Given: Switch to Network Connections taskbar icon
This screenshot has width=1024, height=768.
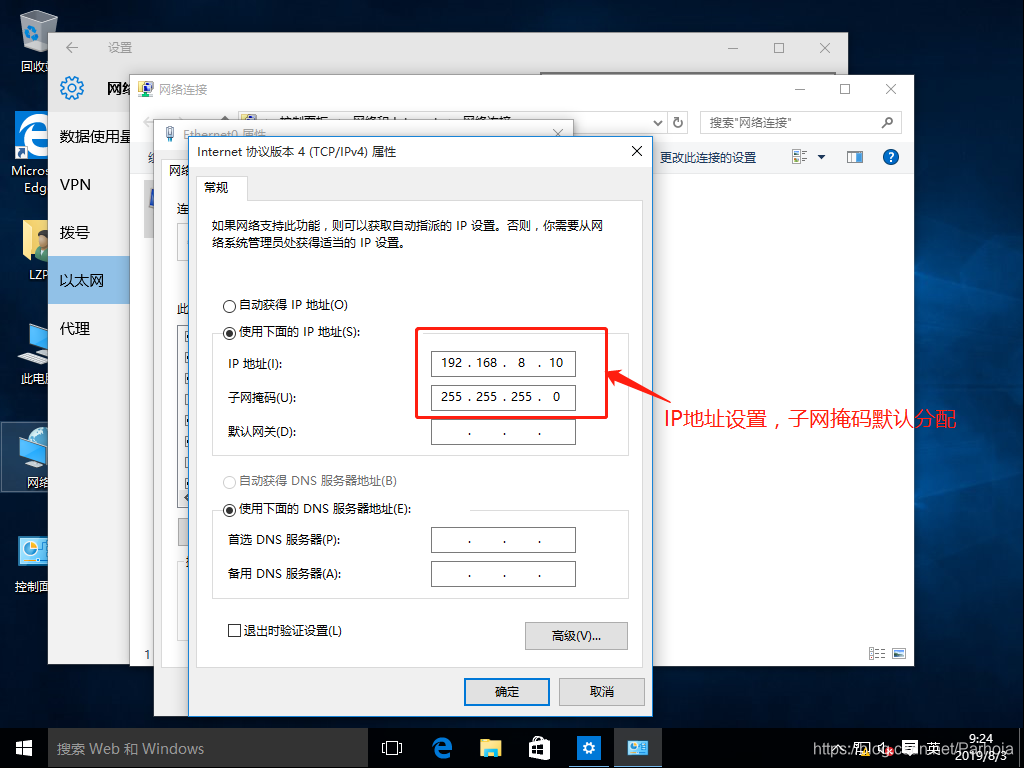Looking at the screenshot, I should [637, 748].
